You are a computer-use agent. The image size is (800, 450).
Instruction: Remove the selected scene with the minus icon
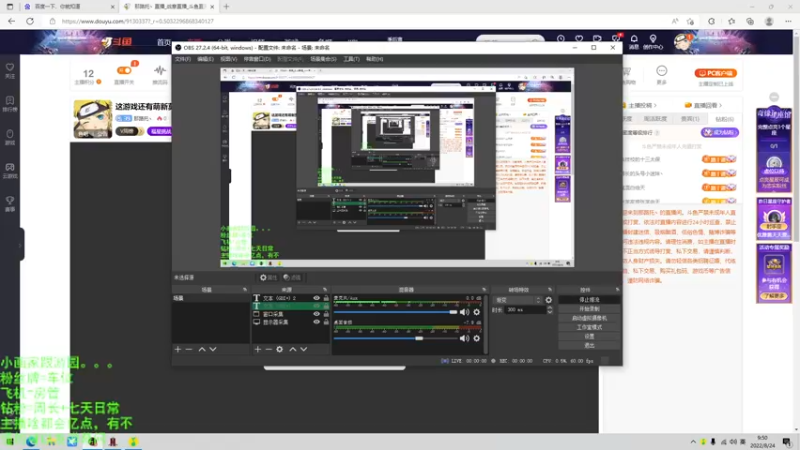point(189,349)
